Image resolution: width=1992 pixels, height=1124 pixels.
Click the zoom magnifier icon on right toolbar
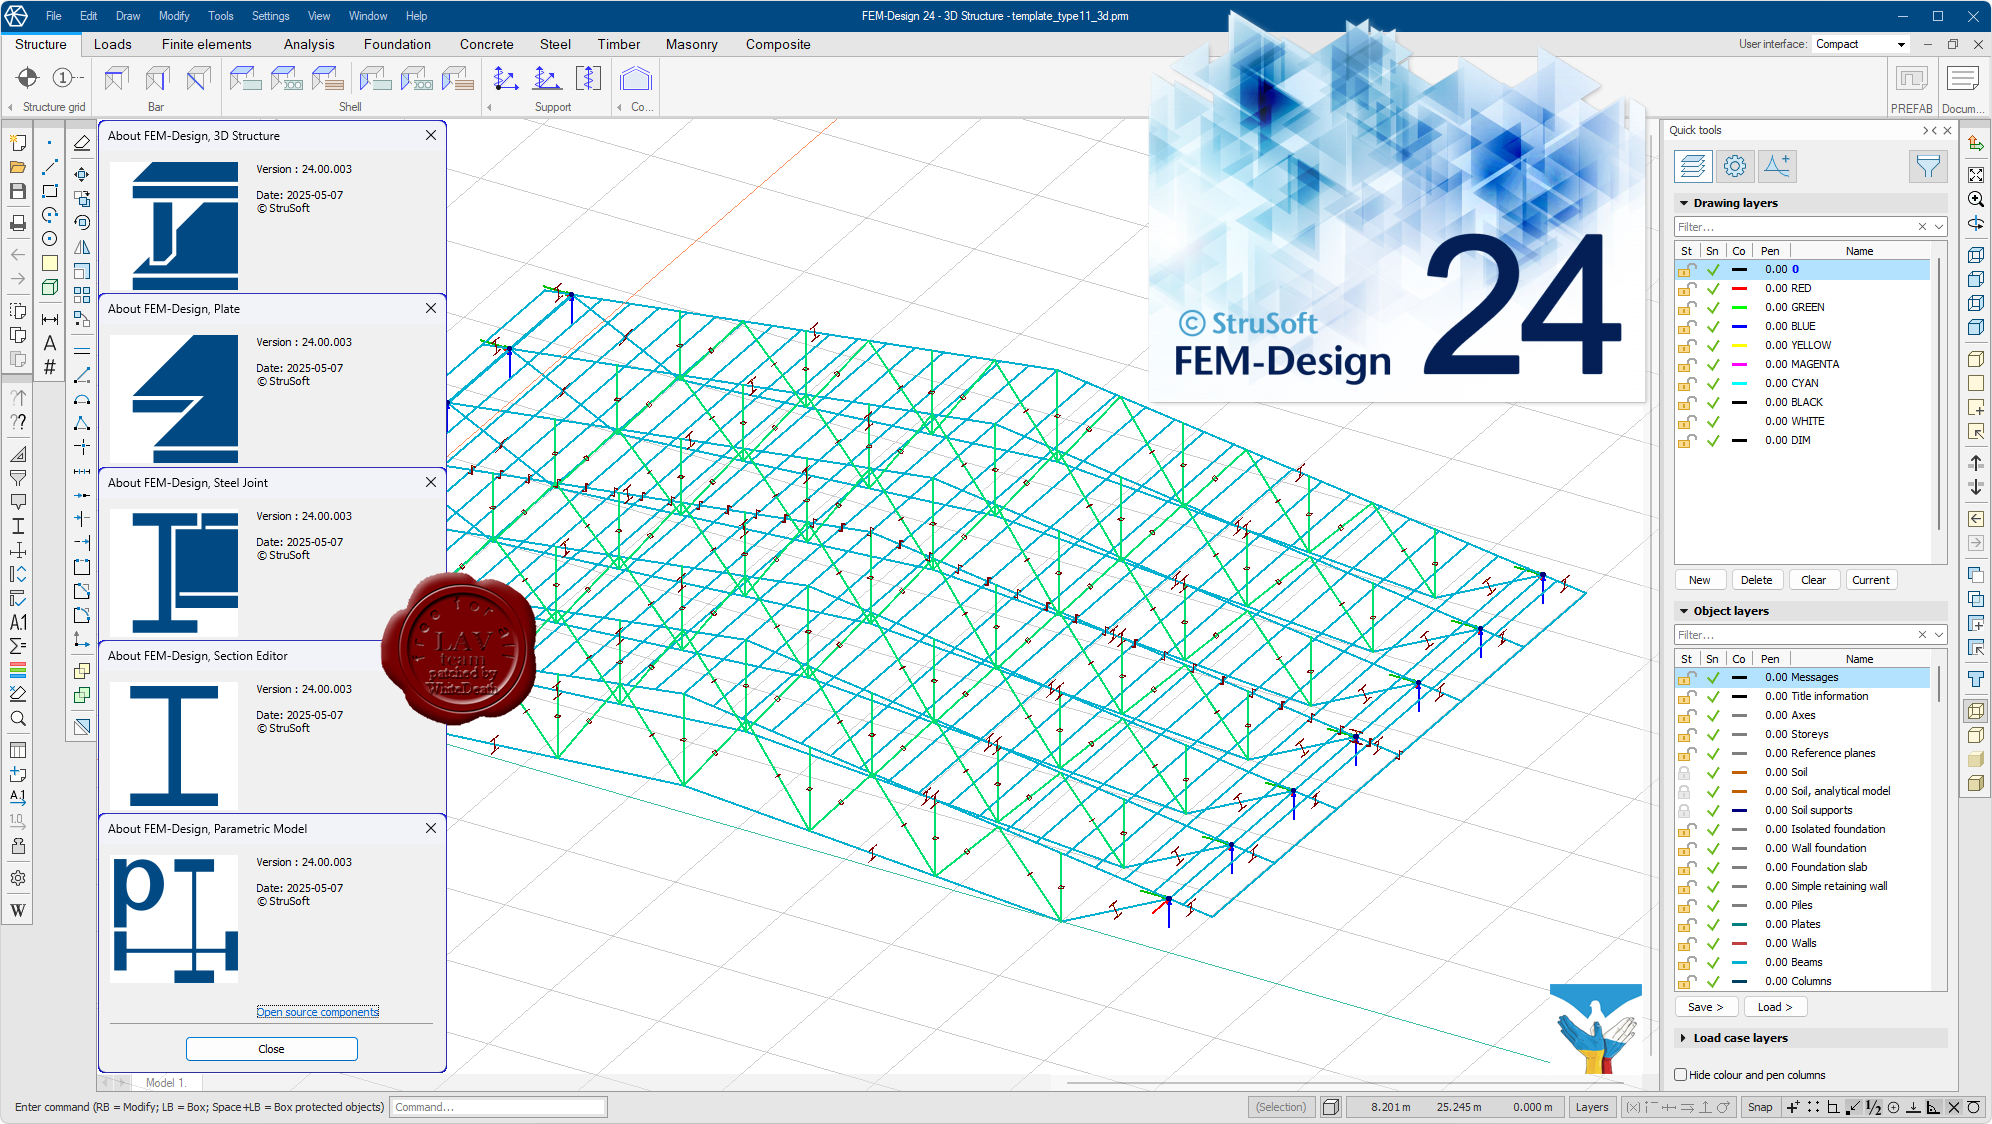[x=1976, y=199]
